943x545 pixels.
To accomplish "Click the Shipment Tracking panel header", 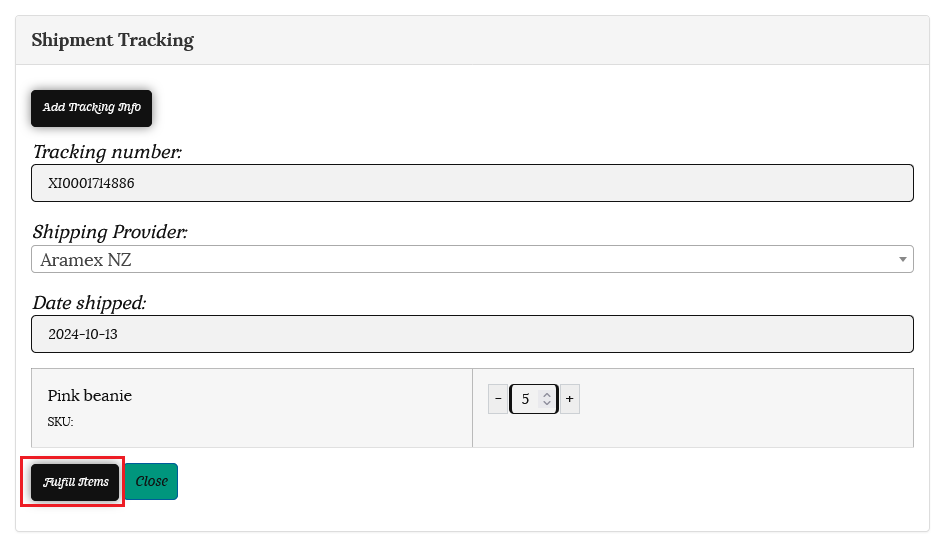I will coord(113,41).
